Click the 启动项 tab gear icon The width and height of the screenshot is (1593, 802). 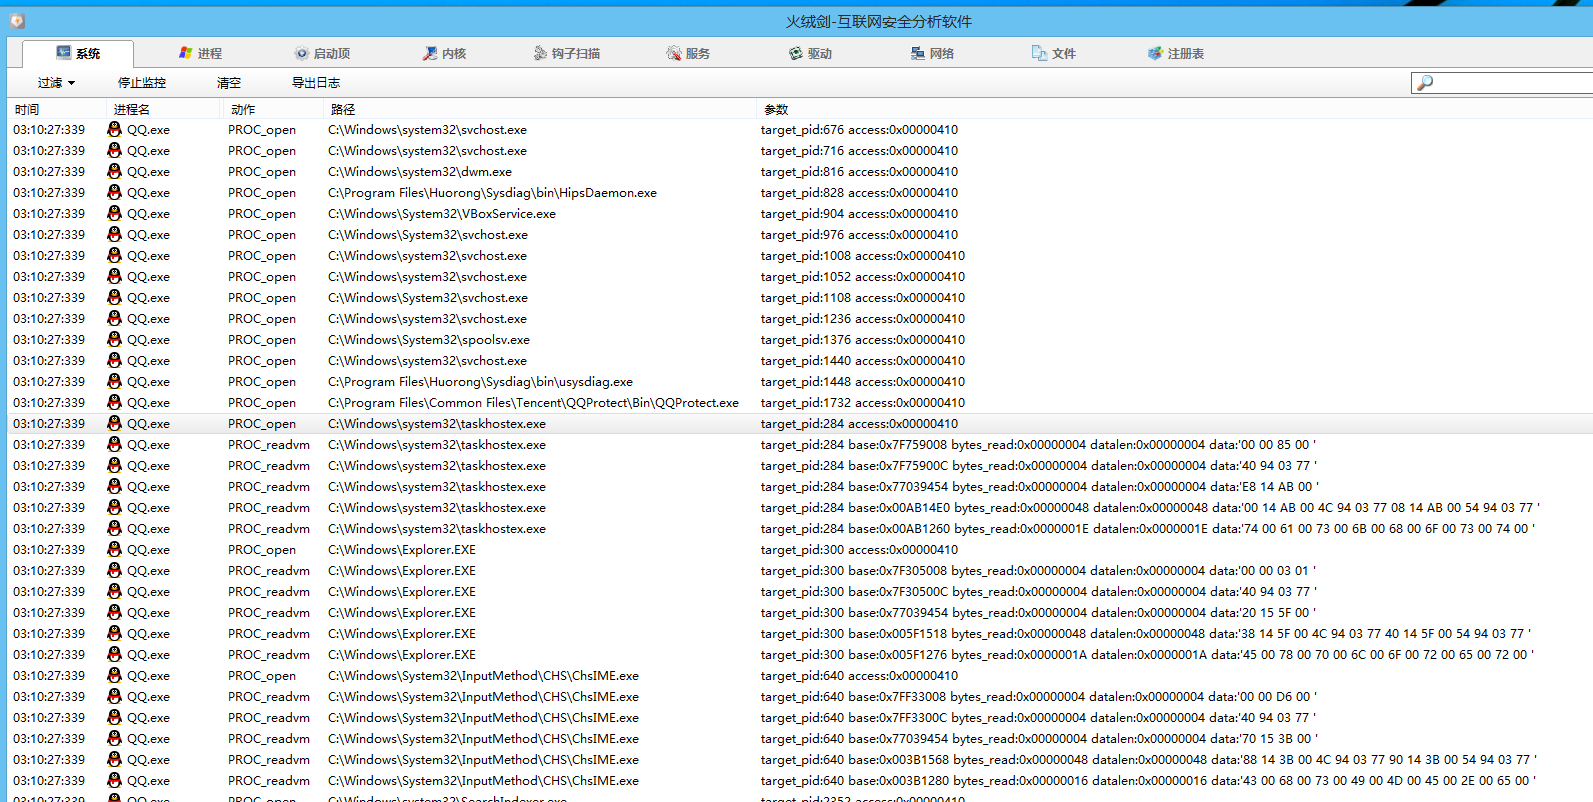pyautogui.click(x=302, y=53)
